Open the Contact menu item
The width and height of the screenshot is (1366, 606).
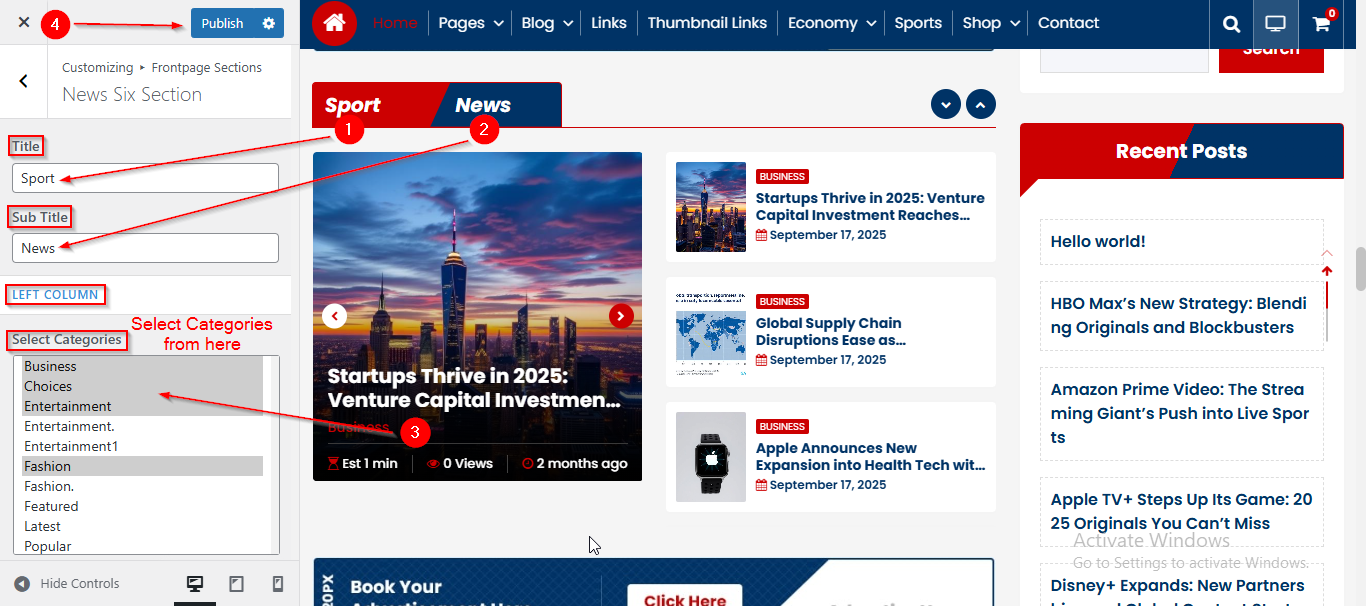coord(1068,23)
